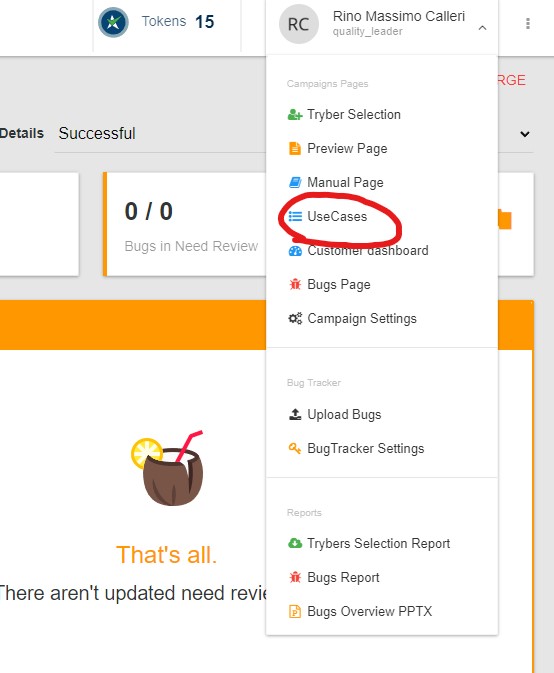
Task: Collapse the user menu chevron
Action: click(x=482, y=28)
